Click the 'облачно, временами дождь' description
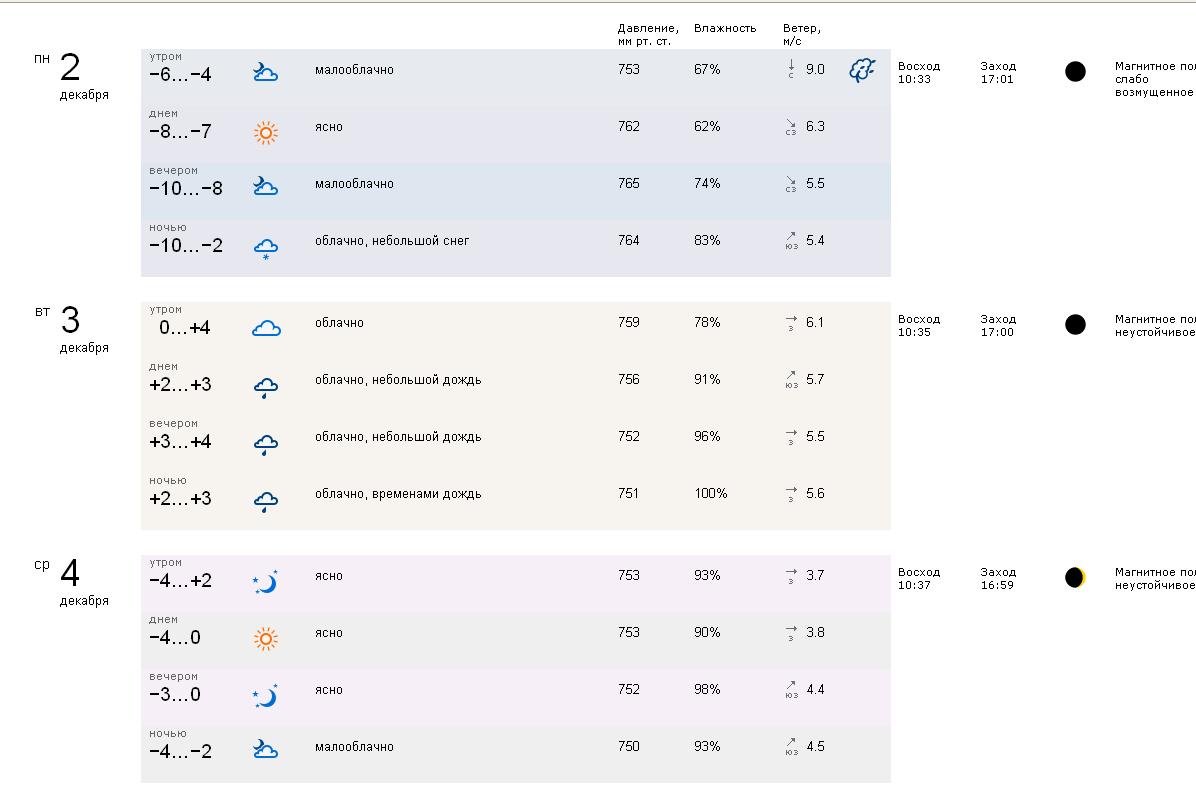The image size is (1196, 792). [398, 494]
